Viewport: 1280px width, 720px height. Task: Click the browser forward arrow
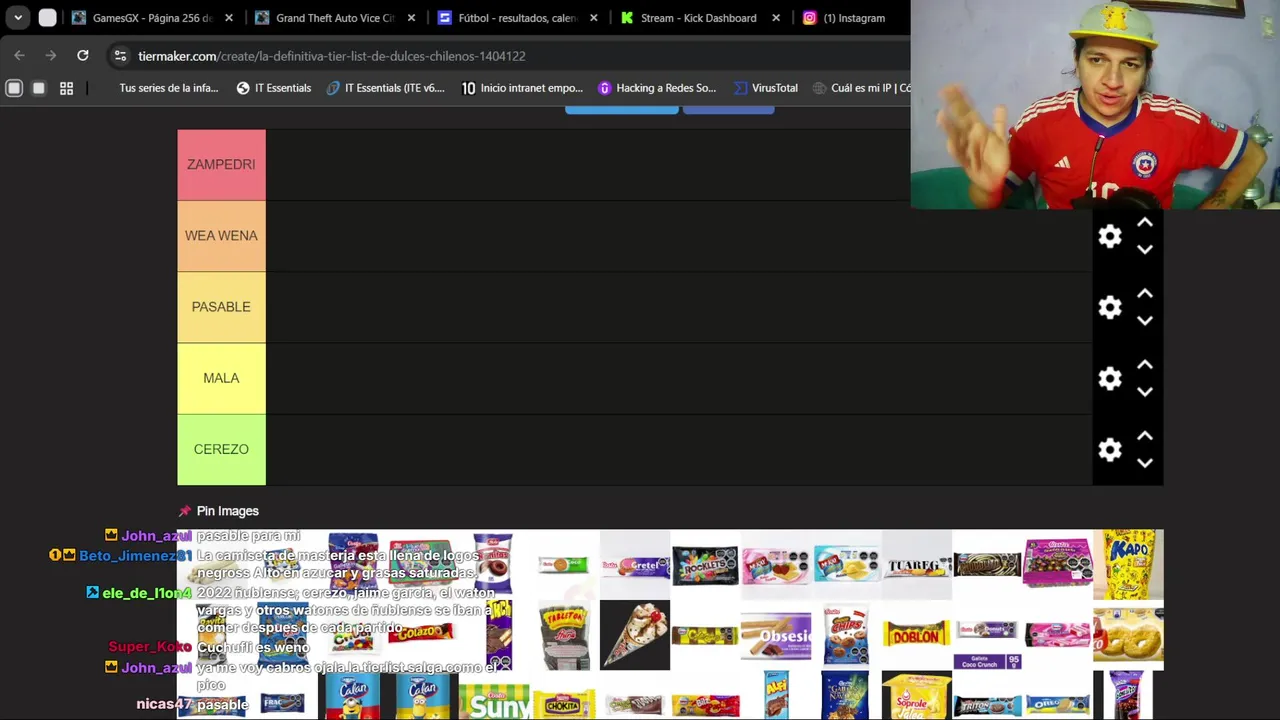point(51,56)
